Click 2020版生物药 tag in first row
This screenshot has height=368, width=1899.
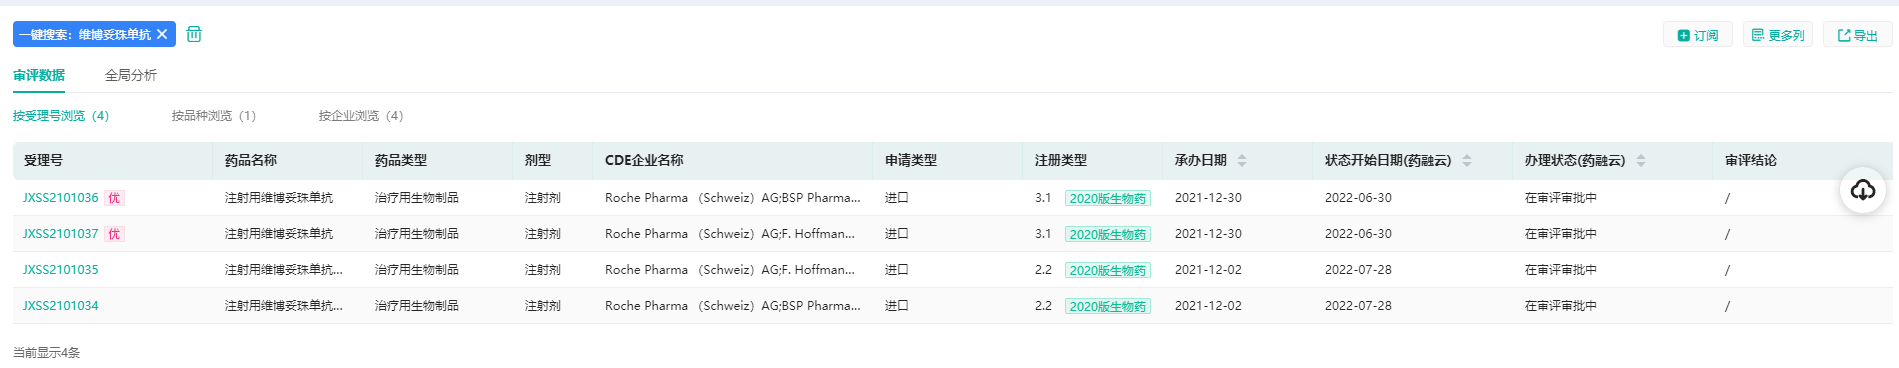pyautogui.click(x=1108, y=198)
